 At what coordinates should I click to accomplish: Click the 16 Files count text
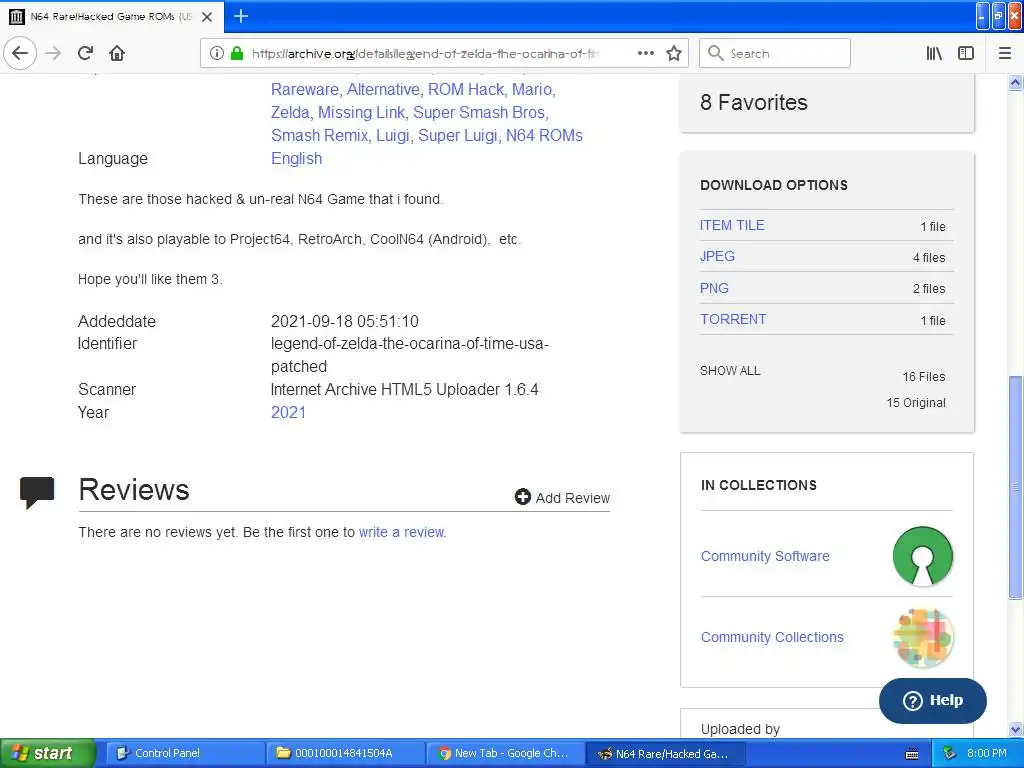tap(923, 377)
